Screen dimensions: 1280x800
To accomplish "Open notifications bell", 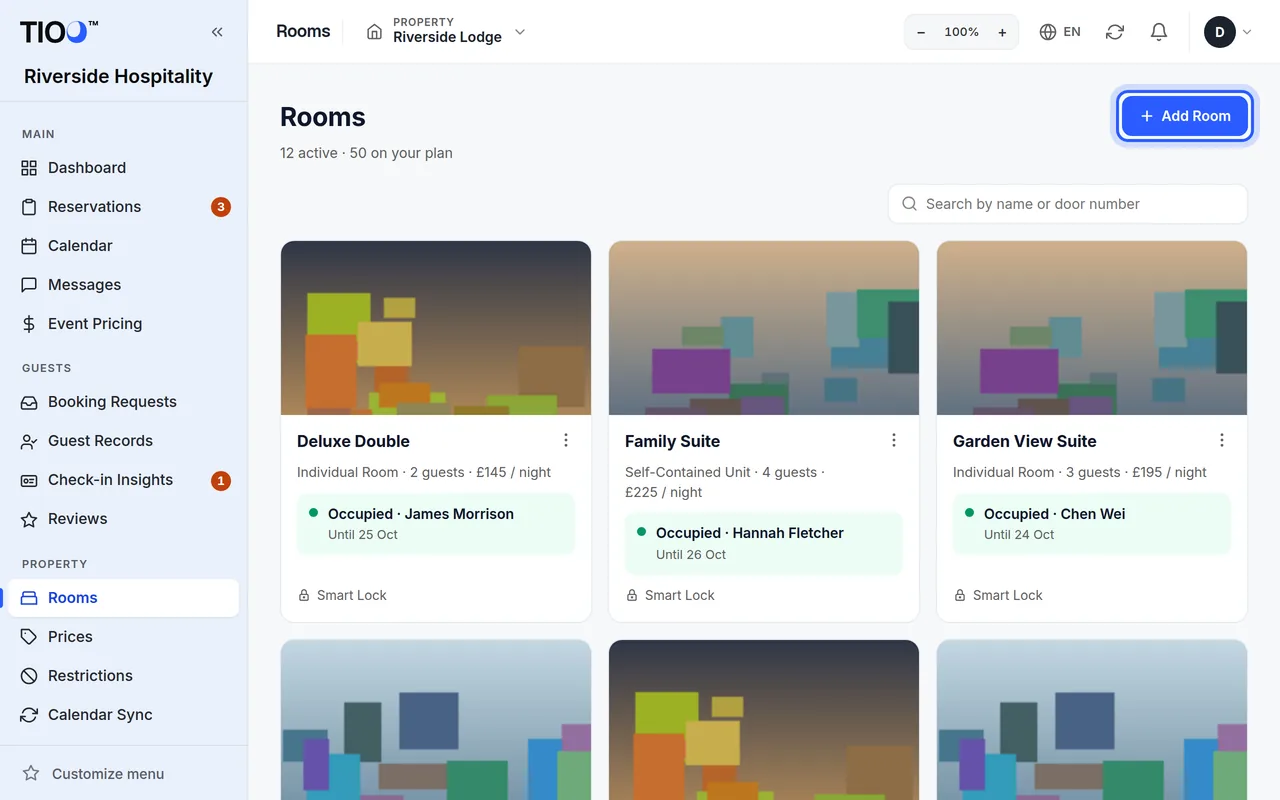I will (1159, 32).
